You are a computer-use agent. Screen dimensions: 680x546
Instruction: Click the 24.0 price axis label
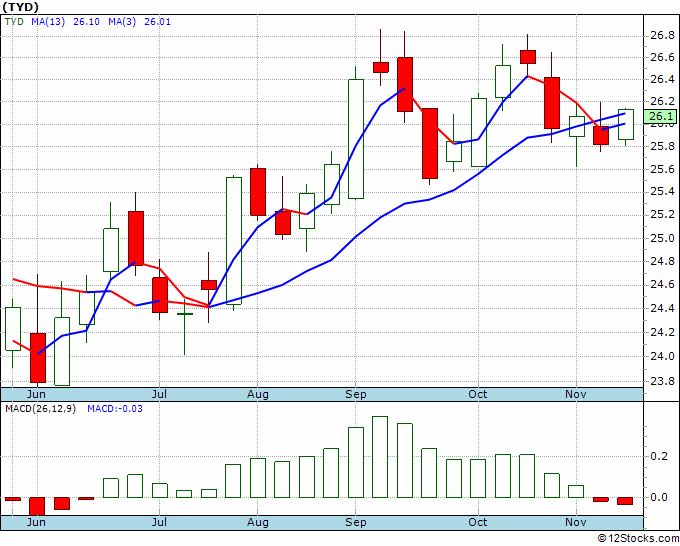click(662, 356)
